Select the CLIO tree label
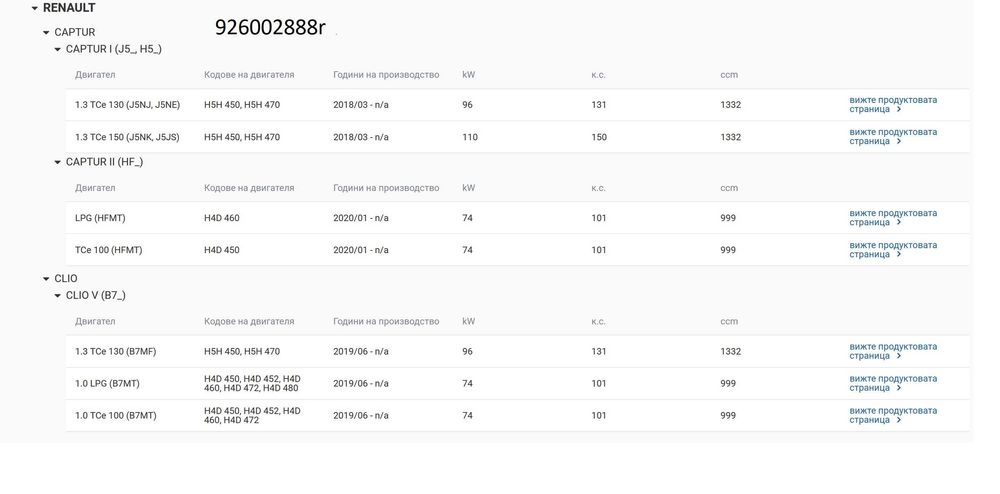The width and height of the screenshot is (1000, 494). [x=66, y=279]
